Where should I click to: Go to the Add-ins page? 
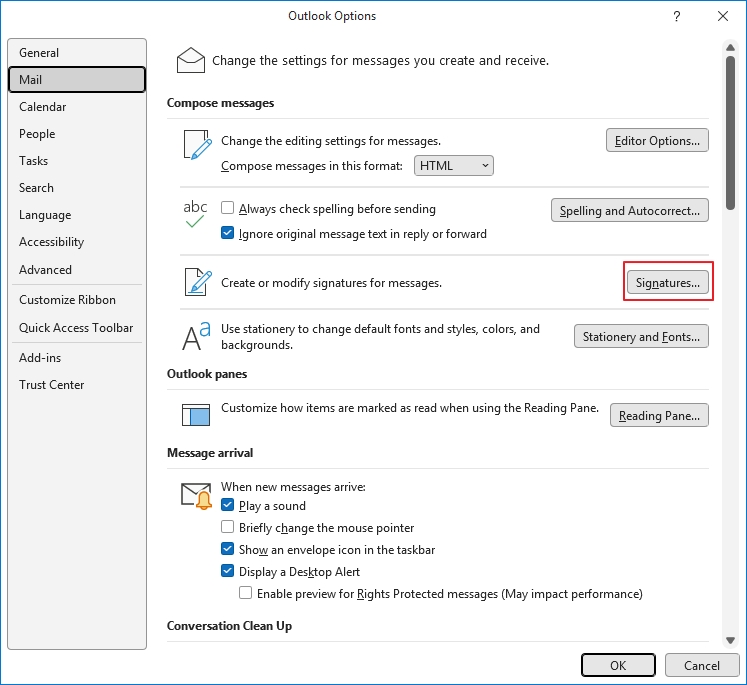coord(77,358)
